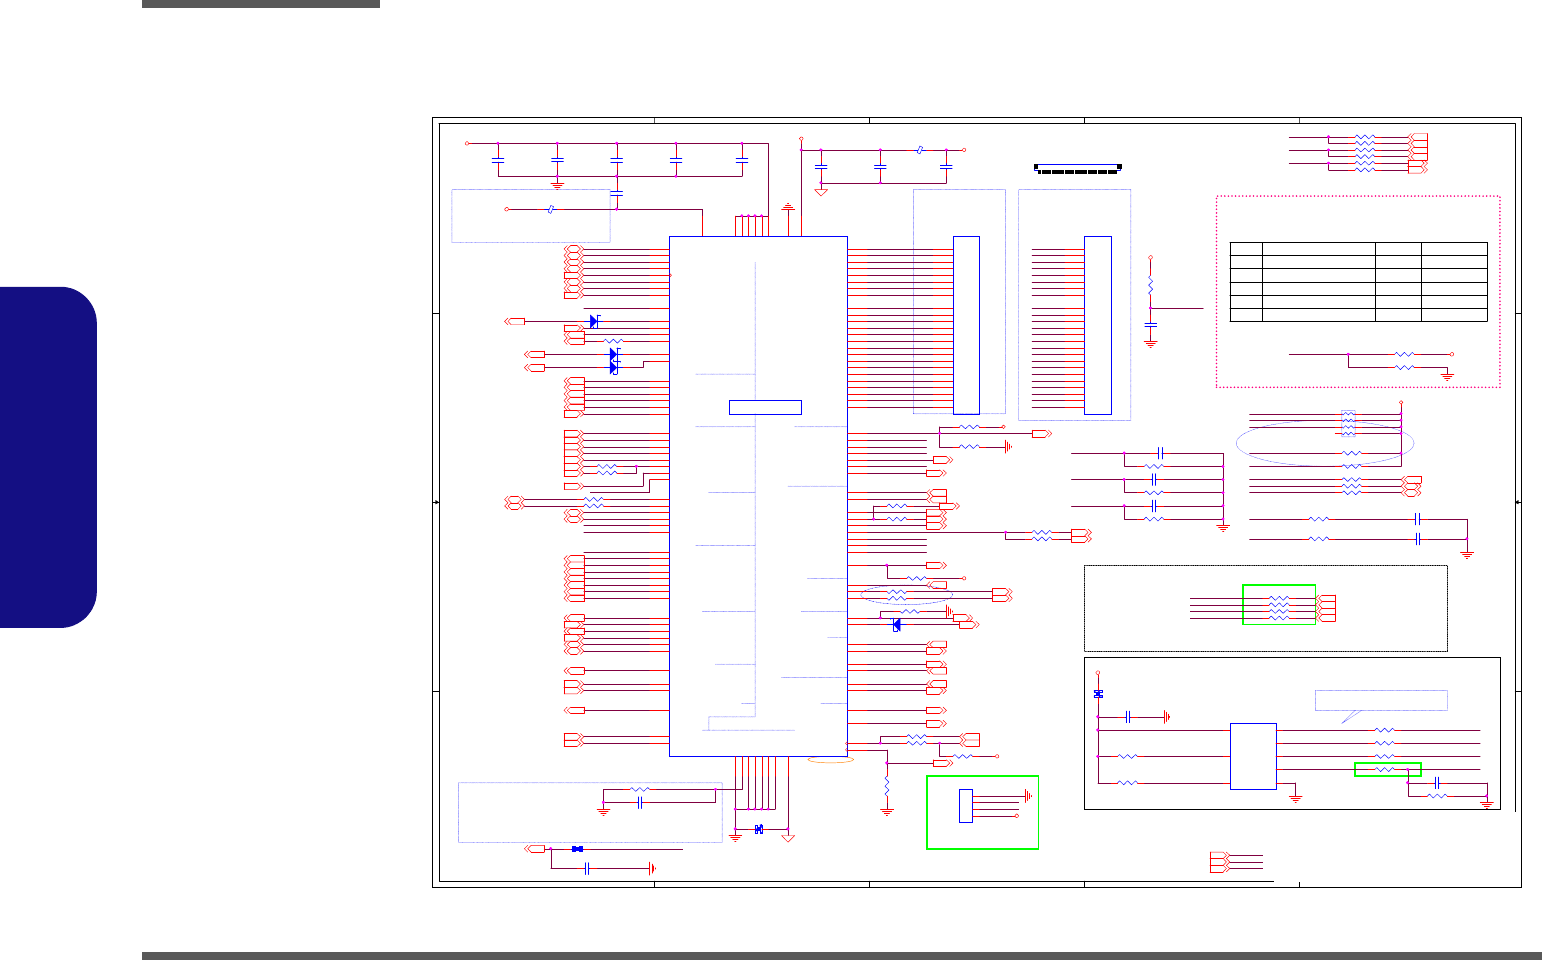
Task: Click the gray footer bar at page bottom
Action: point(842,956)
